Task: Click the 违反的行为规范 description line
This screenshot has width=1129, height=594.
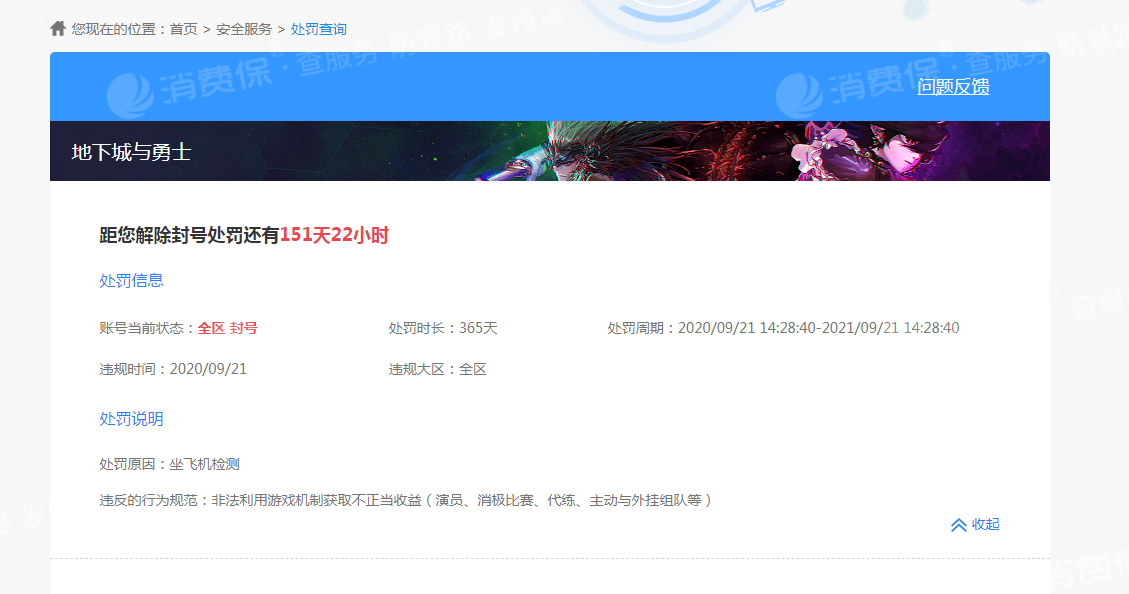Action: click(405, 500)
